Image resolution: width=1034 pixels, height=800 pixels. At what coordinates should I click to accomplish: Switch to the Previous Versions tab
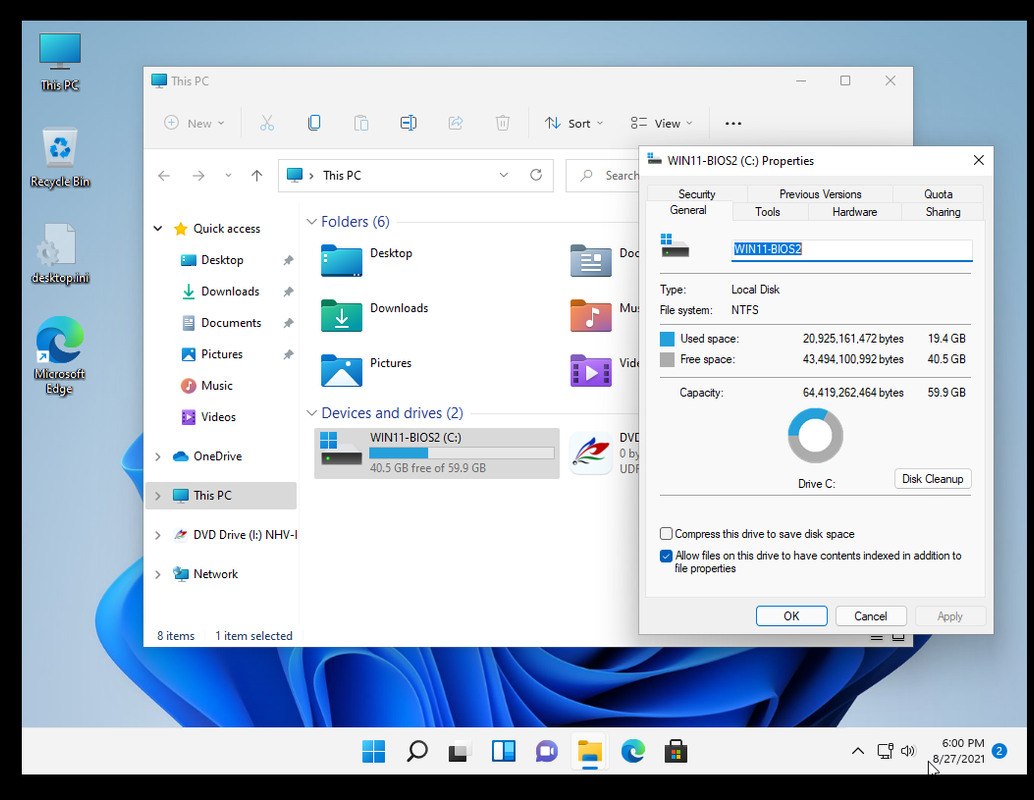click(820, 194)
